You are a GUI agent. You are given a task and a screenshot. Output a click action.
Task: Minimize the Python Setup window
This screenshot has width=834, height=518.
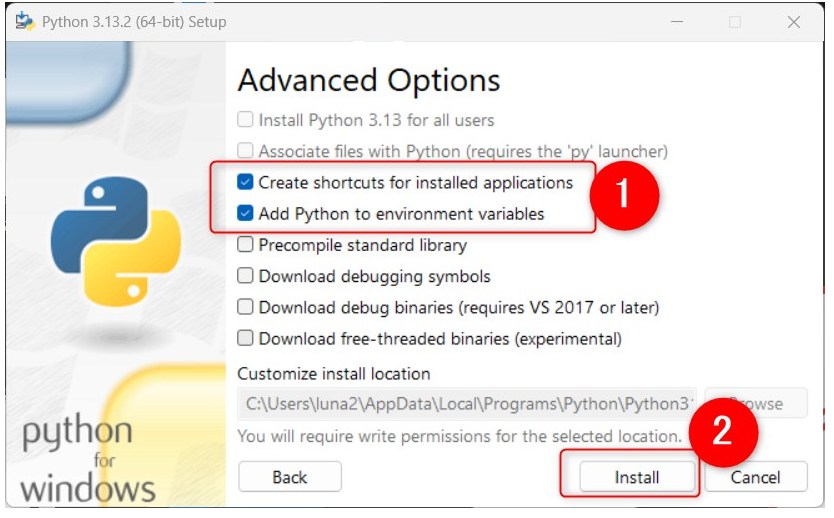[x=677, y=22]
